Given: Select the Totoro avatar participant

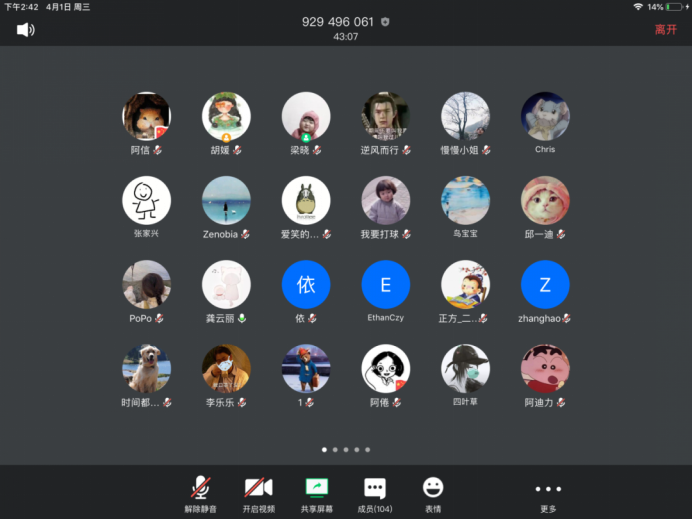Looking at the screenshot, I should tap(306, 200).
